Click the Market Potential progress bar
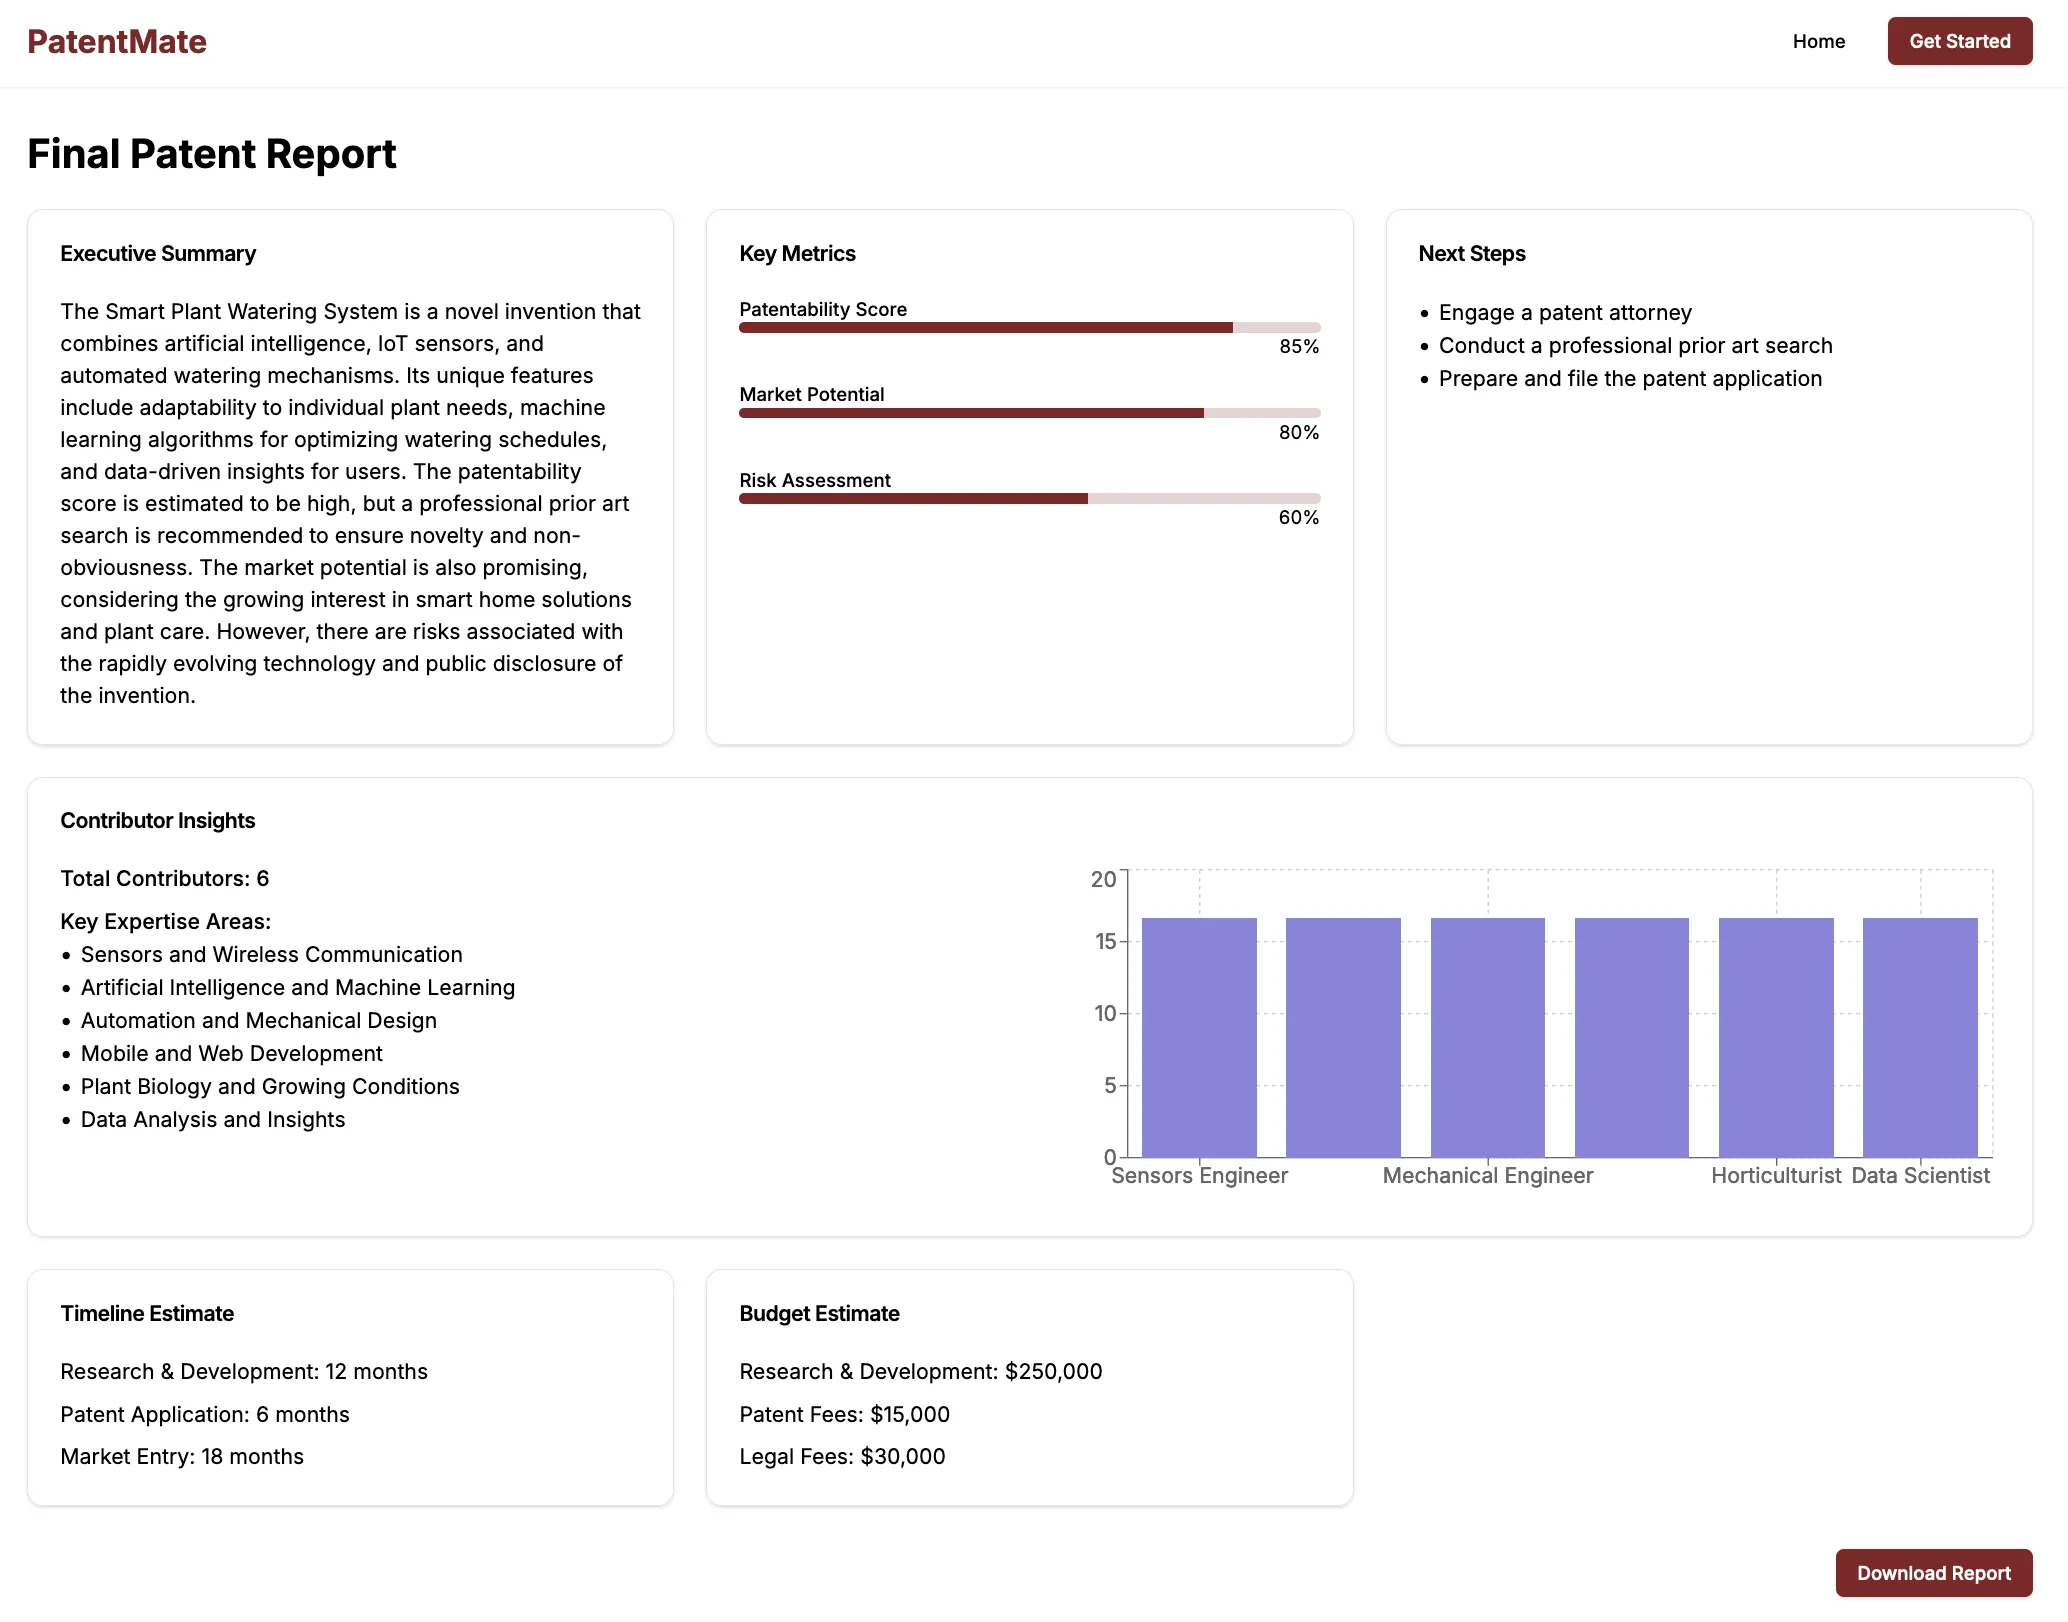 tap(1029, 413)
